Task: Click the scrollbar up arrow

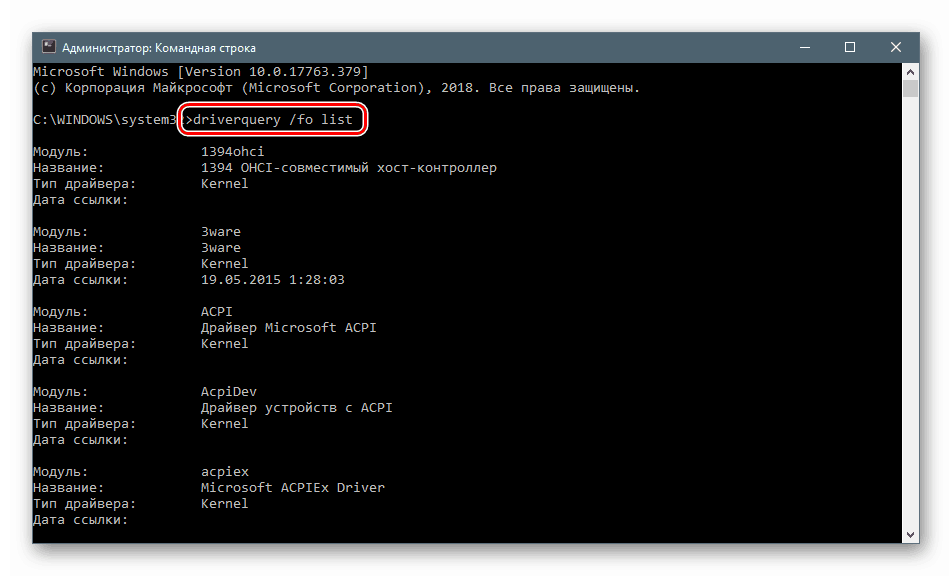Action: click(910, 72)
